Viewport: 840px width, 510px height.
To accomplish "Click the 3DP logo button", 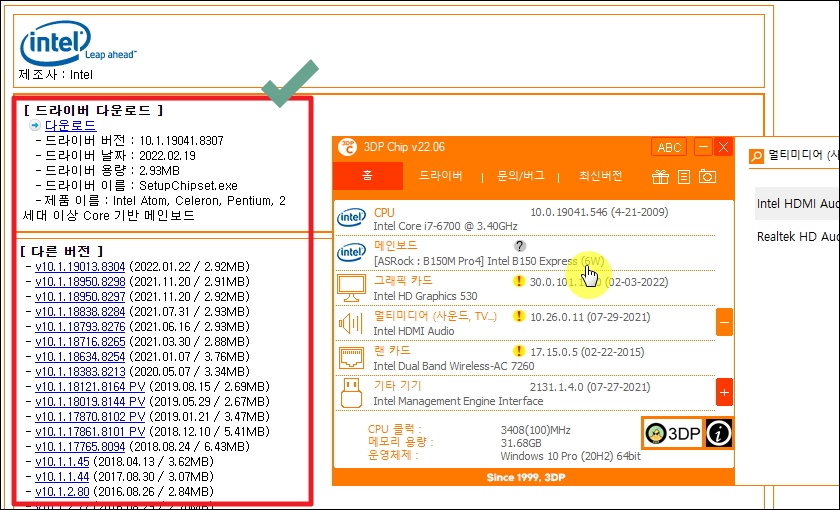I will tap(673, 433).
